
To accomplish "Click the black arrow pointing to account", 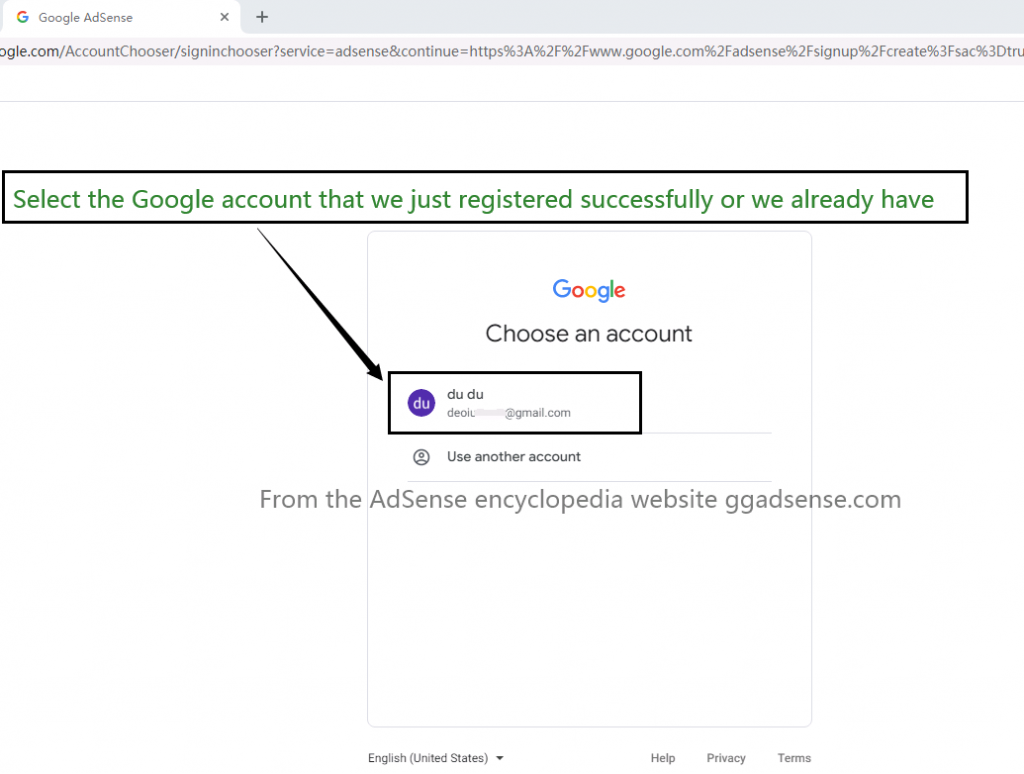I will point(320,304).
